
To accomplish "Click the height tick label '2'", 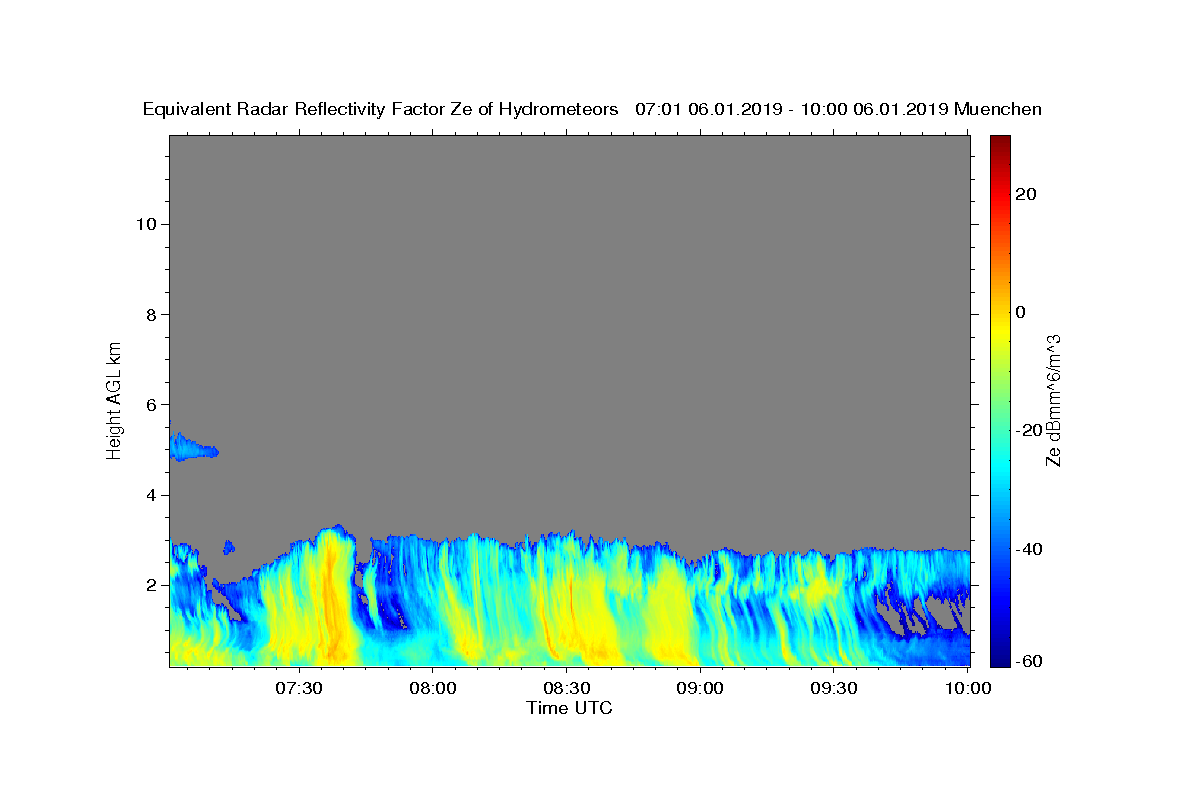I will point(152,585).
